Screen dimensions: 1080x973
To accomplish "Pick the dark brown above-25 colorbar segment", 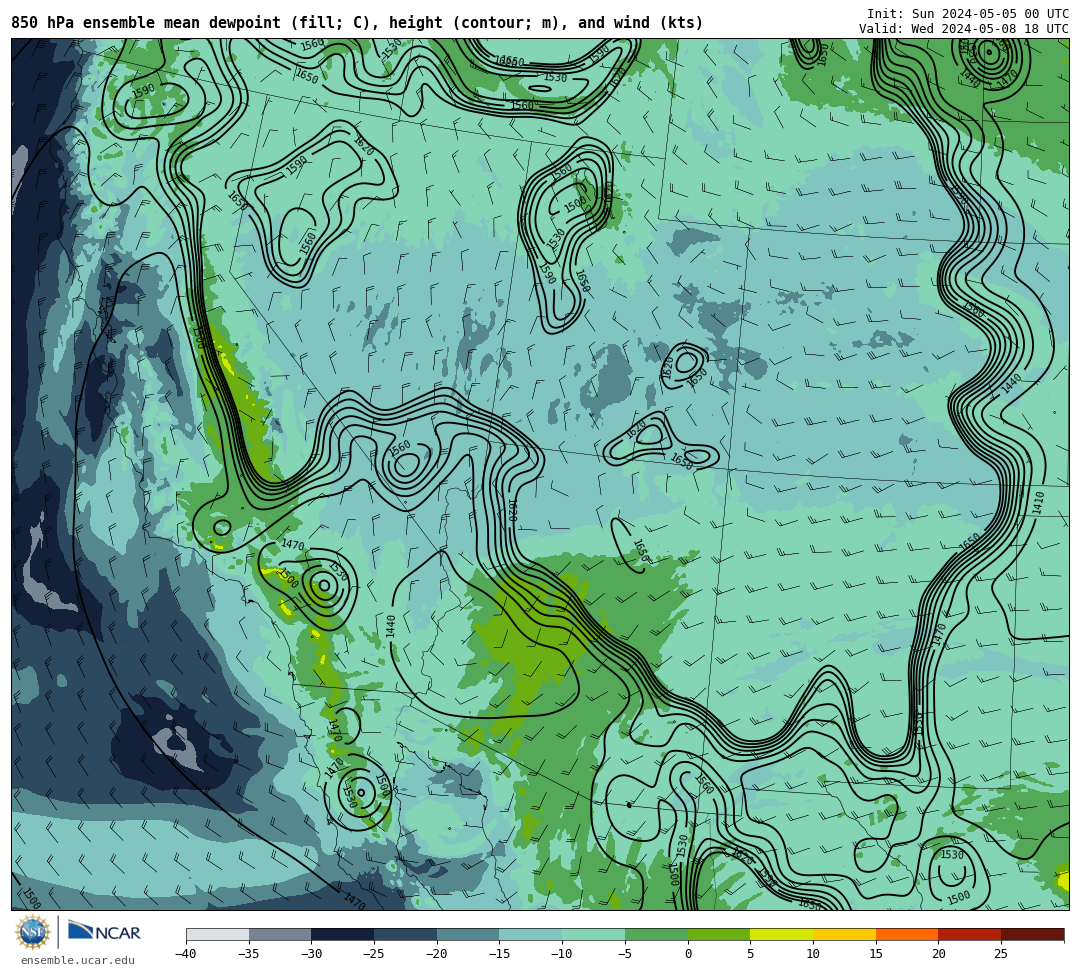I will click(1032, 934).
